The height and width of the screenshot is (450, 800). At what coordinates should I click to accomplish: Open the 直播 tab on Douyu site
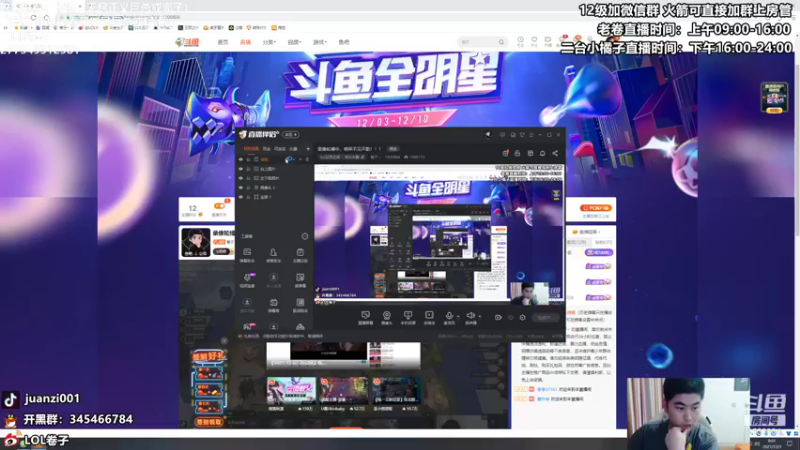[x=245, y=42]
